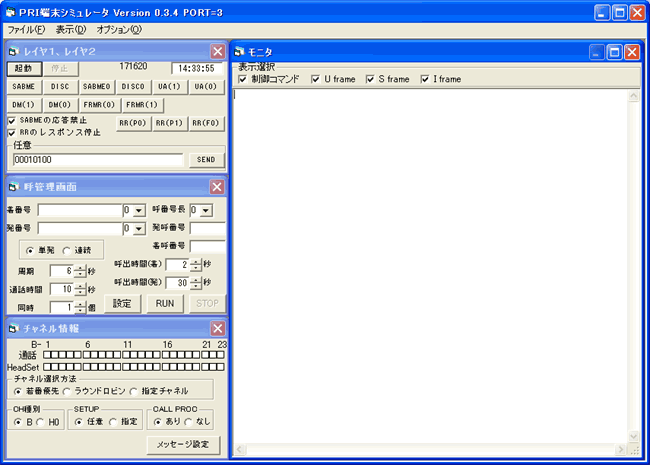The image size is (650, 465).
Task: Select the ラウンドロビン channel selection option
Action: 67,391
